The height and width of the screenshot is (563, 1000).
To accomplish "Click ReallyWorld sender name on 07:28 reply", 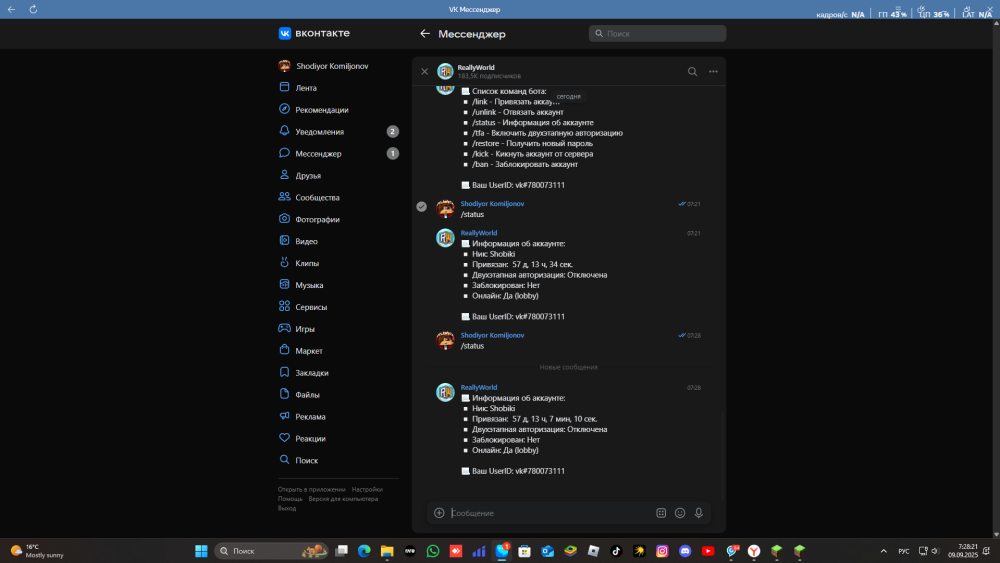I will point(479,387).
